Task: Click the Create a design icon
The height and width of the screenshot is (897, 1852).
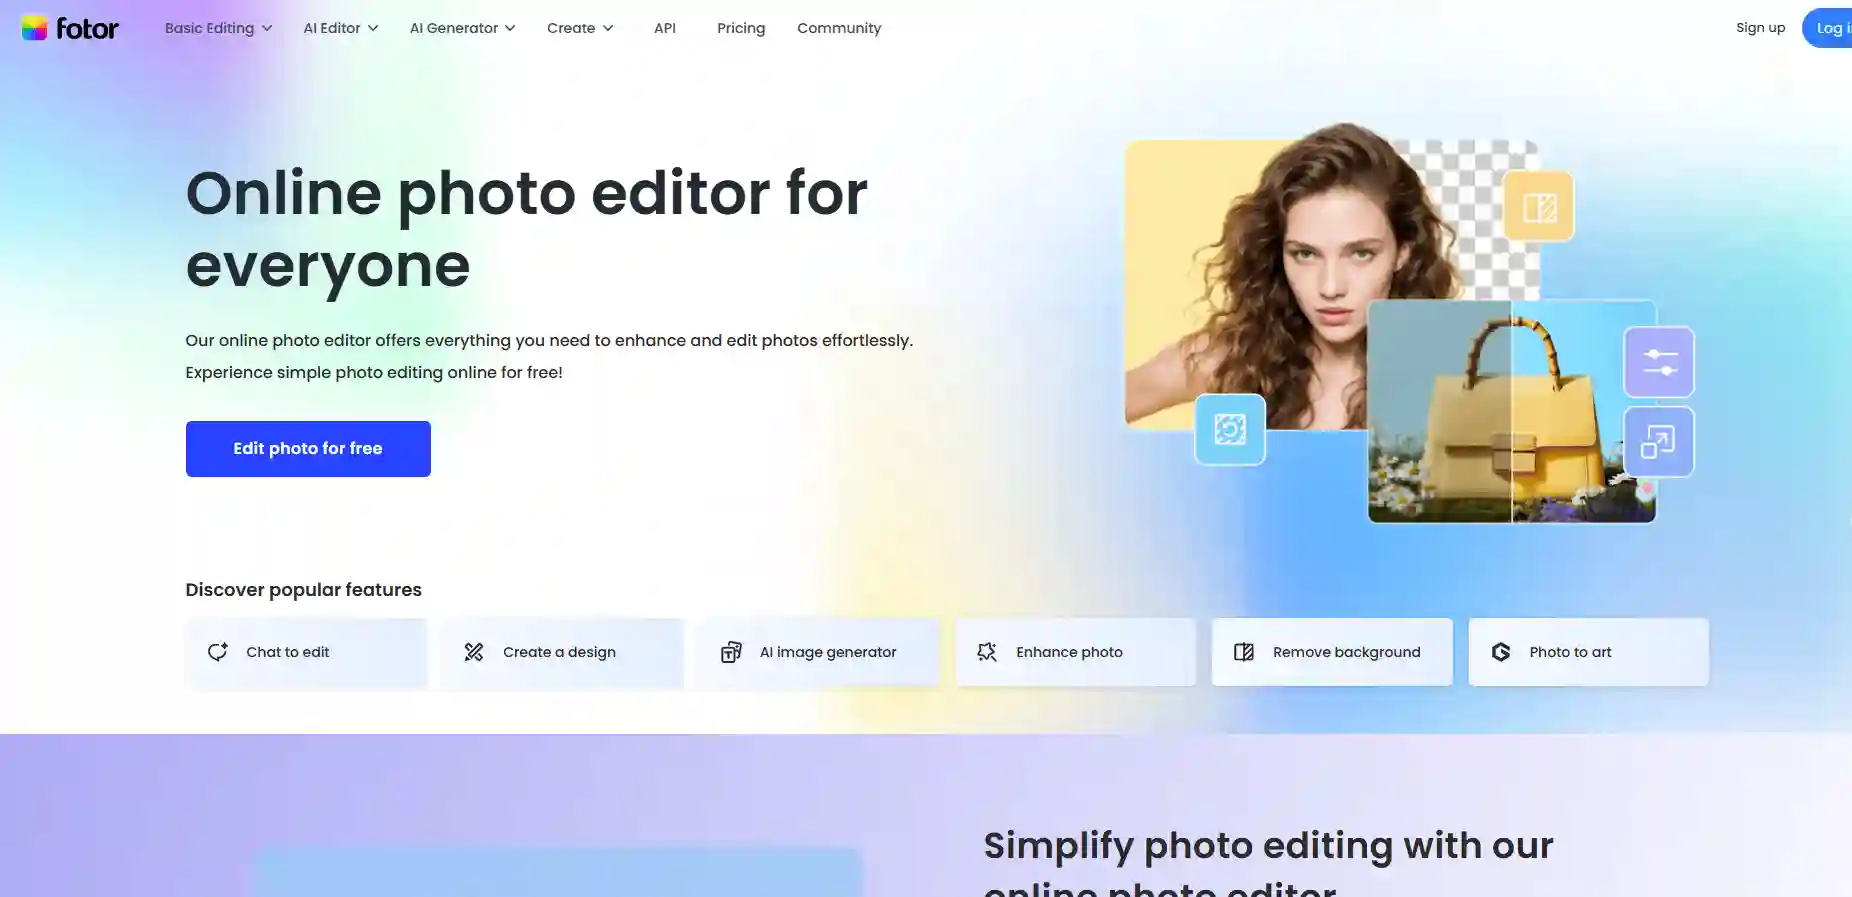Action: coord(474,652)
